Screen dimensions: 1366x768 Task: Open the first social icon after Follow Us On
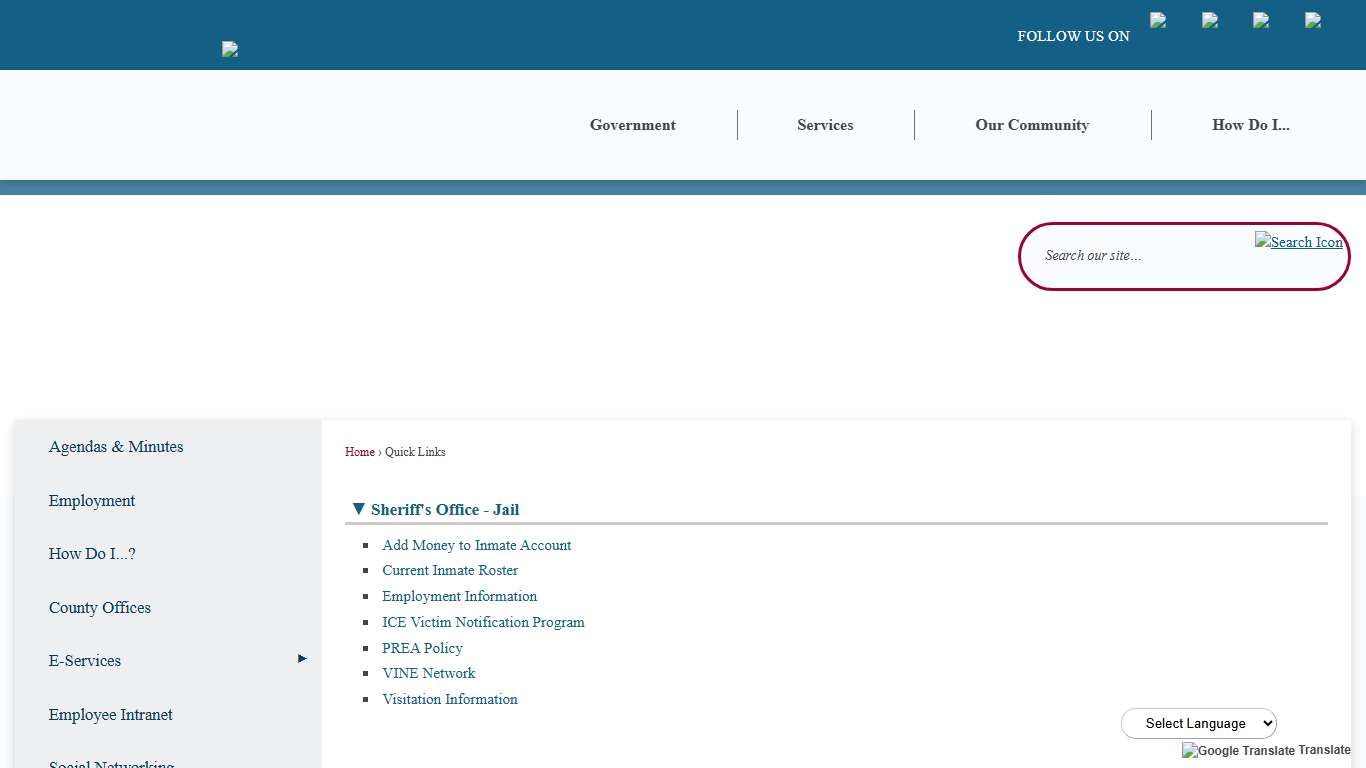1158,20
